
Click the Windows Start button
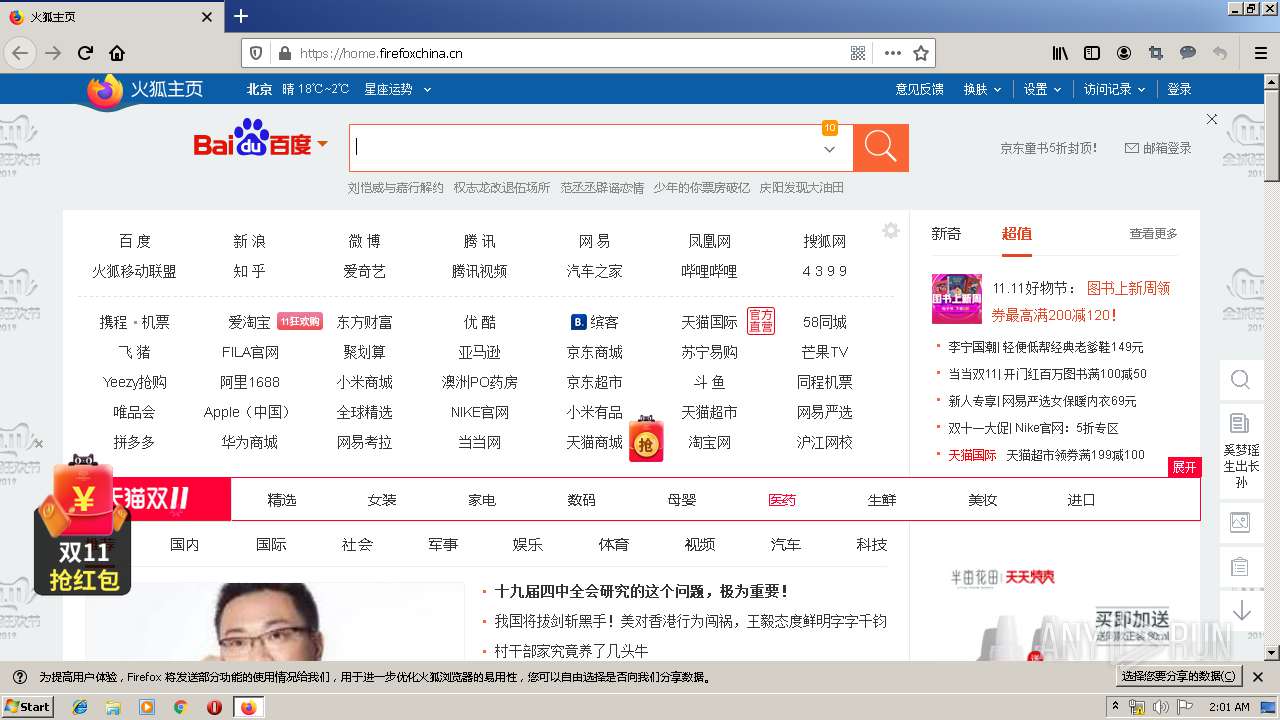(x=28, y=706)
